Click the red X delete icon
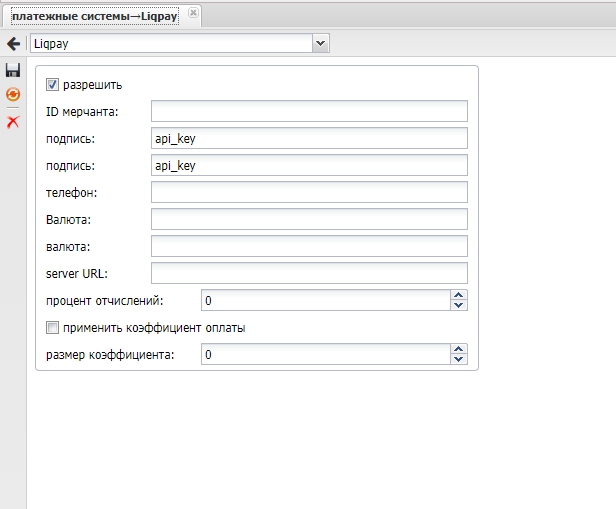 pos(13,121)
